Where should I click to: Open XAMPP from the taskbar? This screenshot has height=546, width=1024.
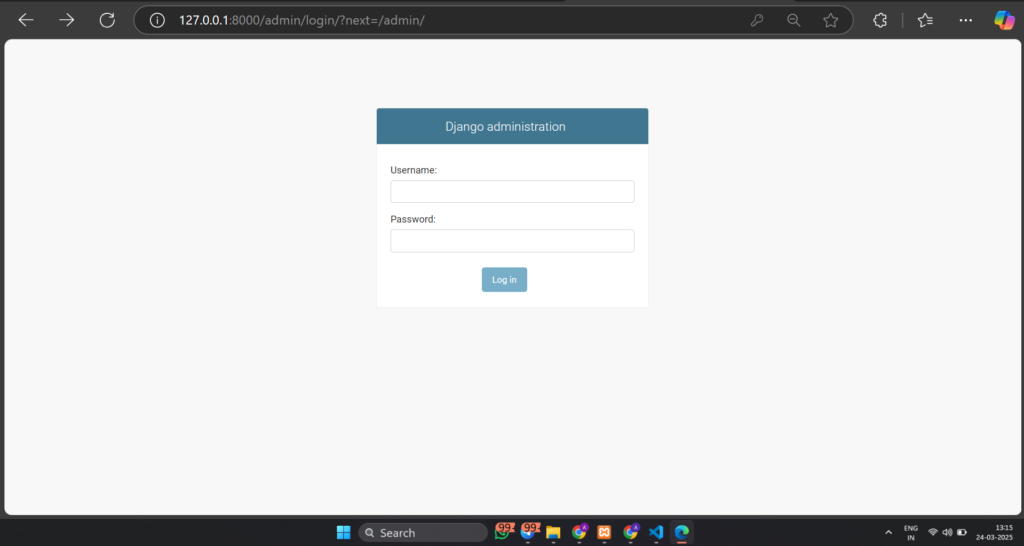pyautogui.click(x=604, y=532)
